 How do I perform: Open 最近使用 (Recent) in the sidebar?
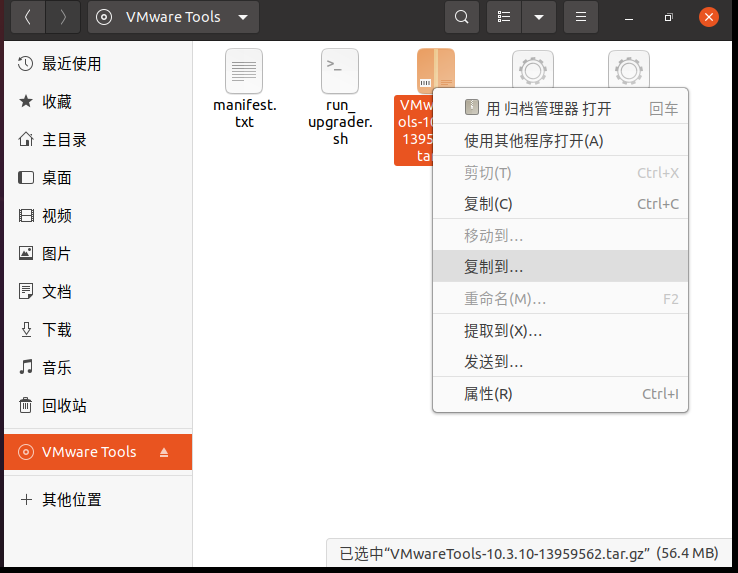[x=98, y=64]
